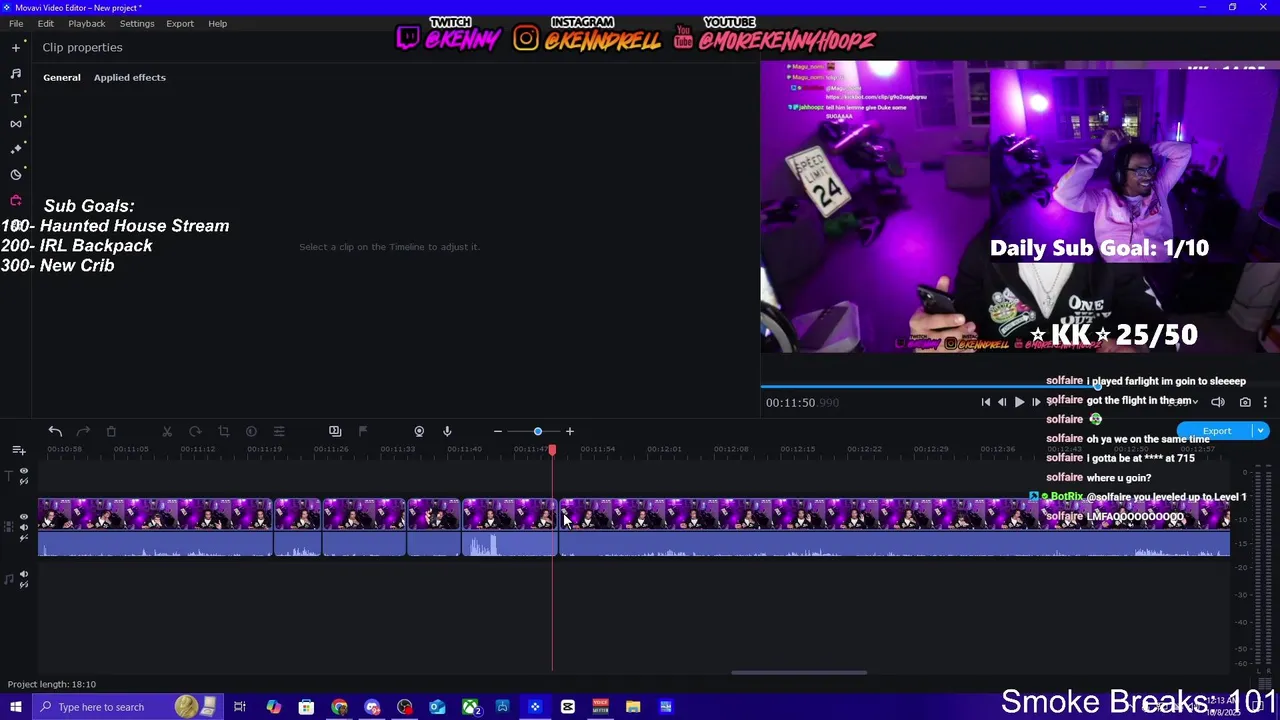Screen dimensions: 1280x720
Task: Toggle title track link icon
Action: coord(24,481)
